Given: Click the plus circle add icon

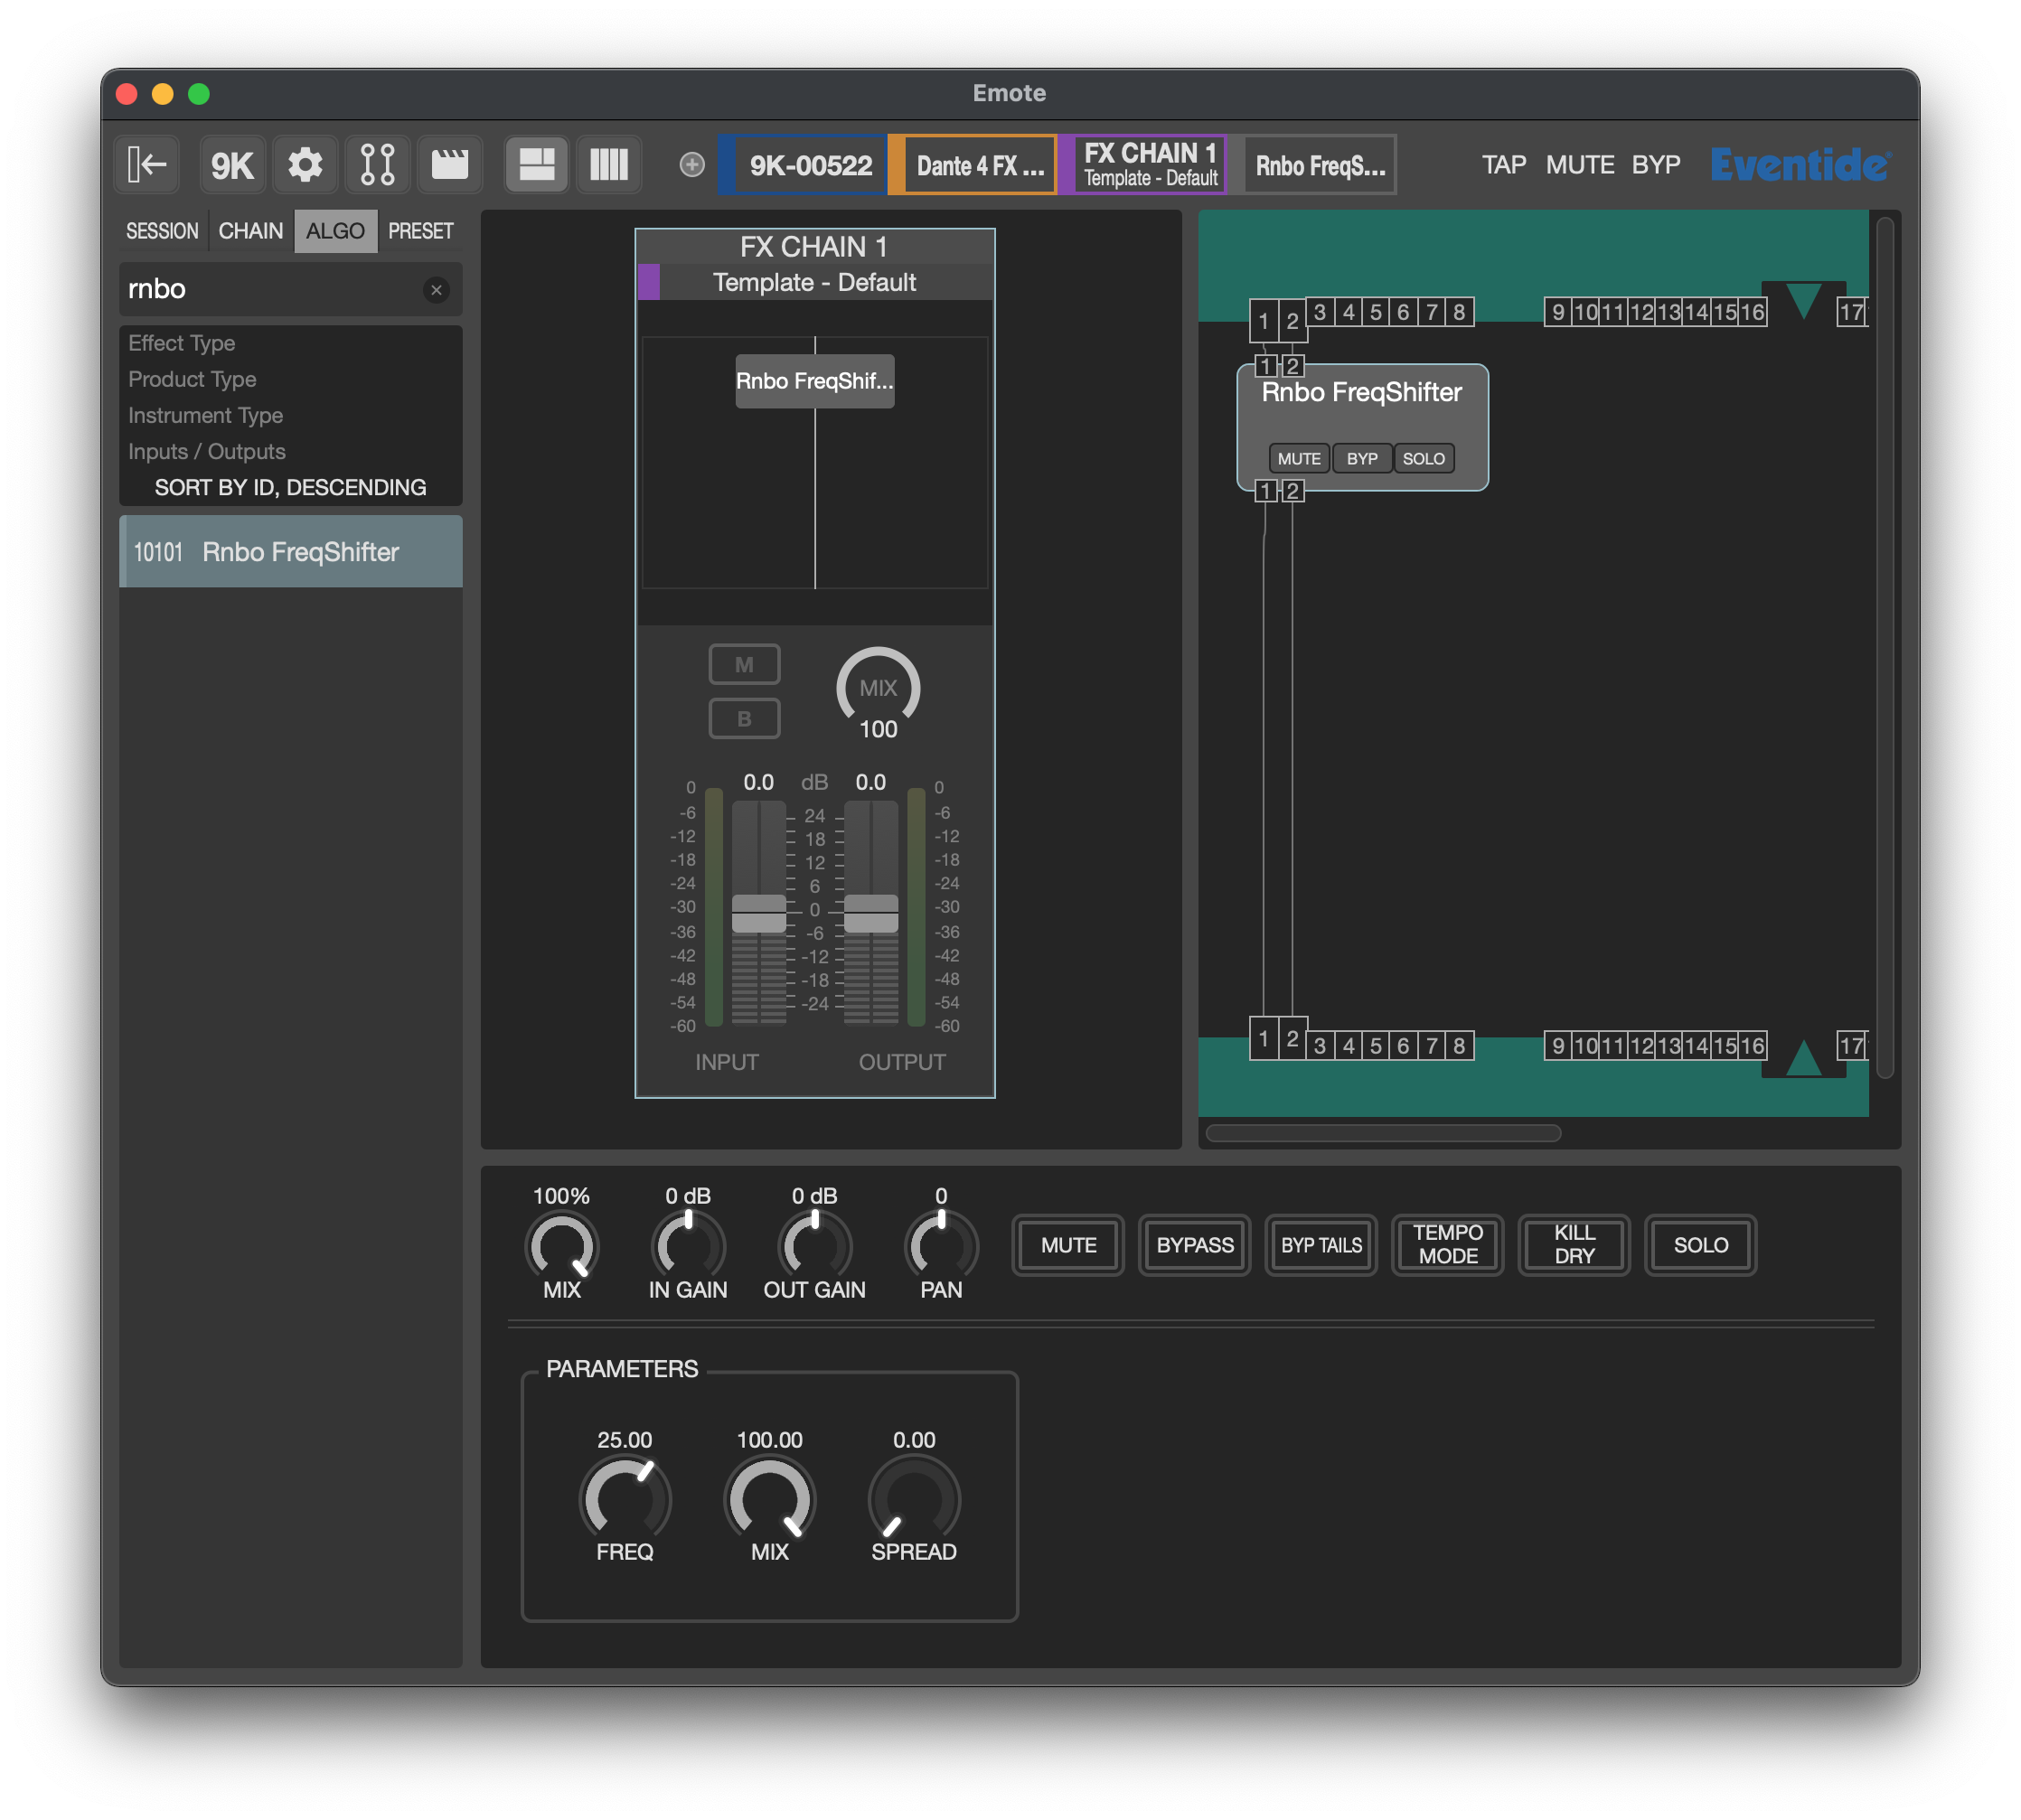Looking at the screenshot, I should (x=691, y=165).
